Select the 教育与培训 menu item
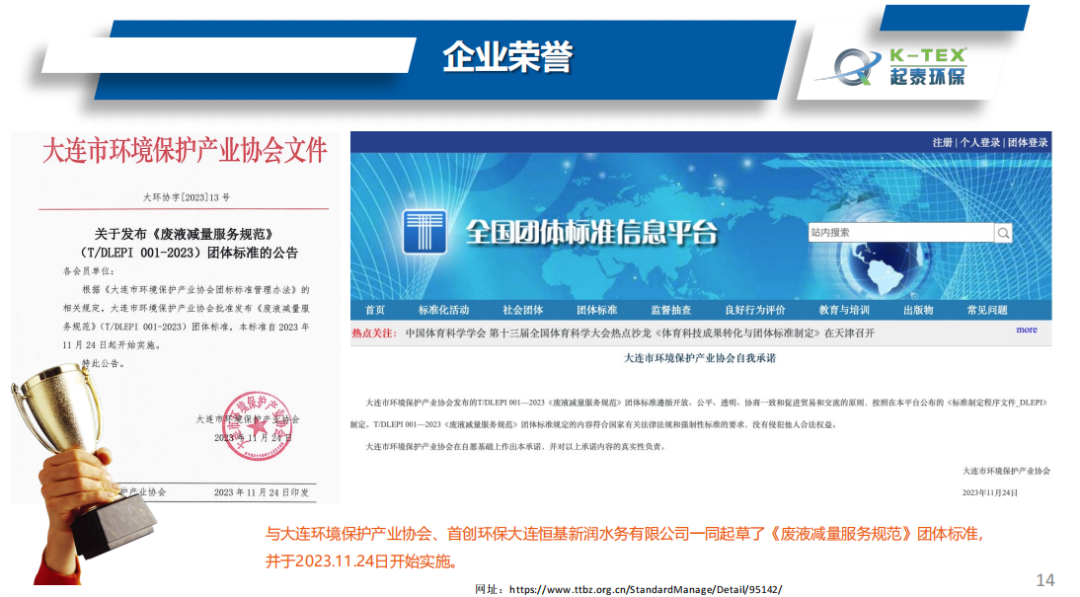The height and width of the screenshot is (597, 1080). coord(846,309)
